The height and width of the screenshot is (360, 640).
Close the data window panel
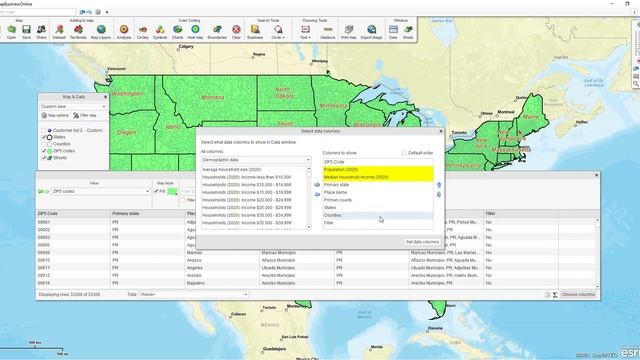click(596, 175)
